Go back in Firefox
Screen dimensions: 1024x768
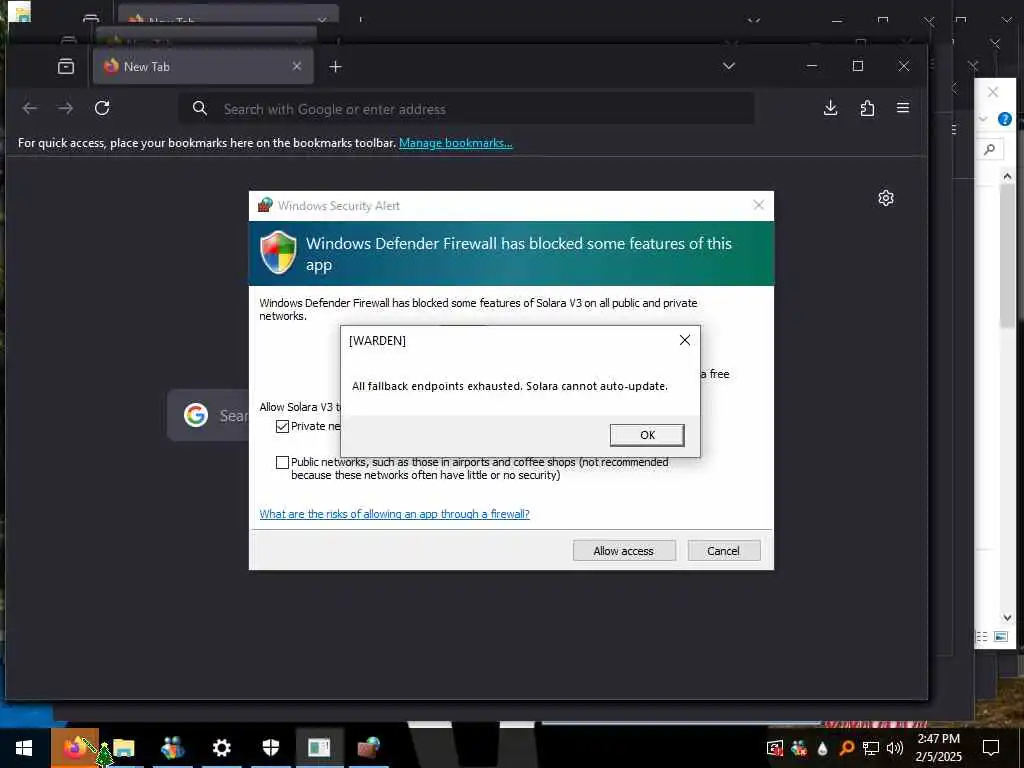[30, 108]
